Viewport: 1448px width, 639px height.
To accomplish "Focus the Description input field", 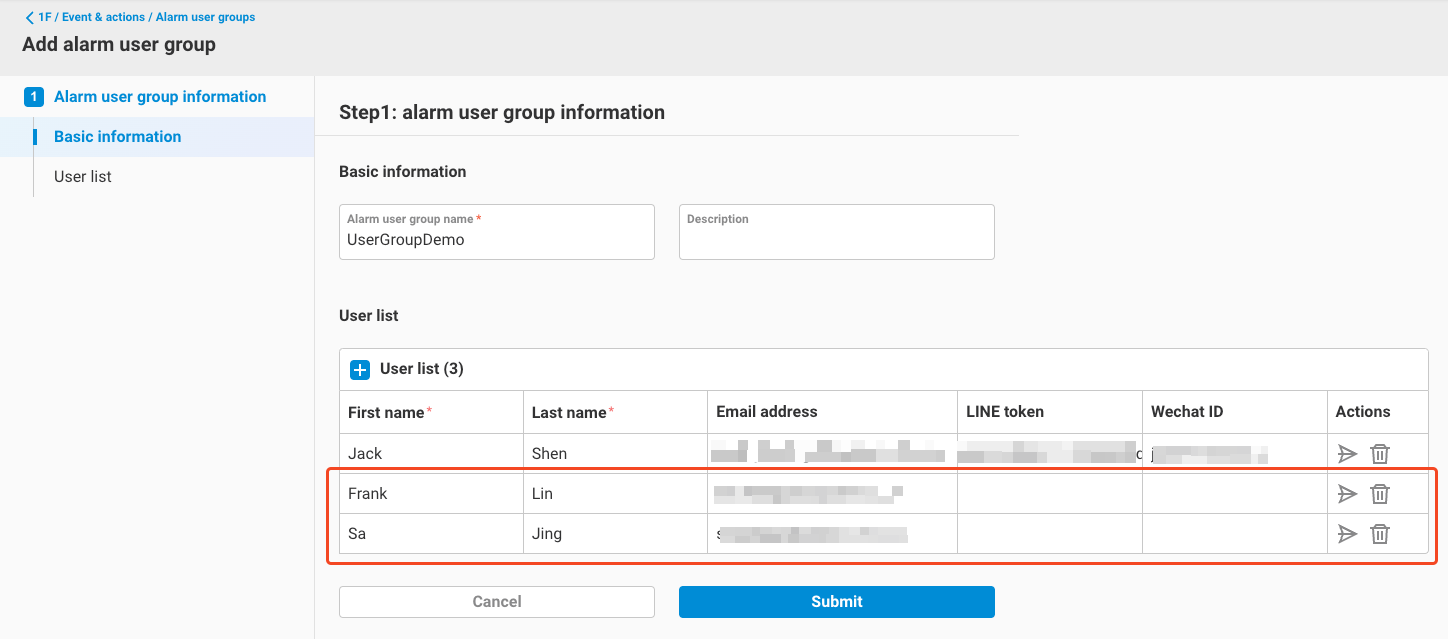I will click(x=836, y=240).
